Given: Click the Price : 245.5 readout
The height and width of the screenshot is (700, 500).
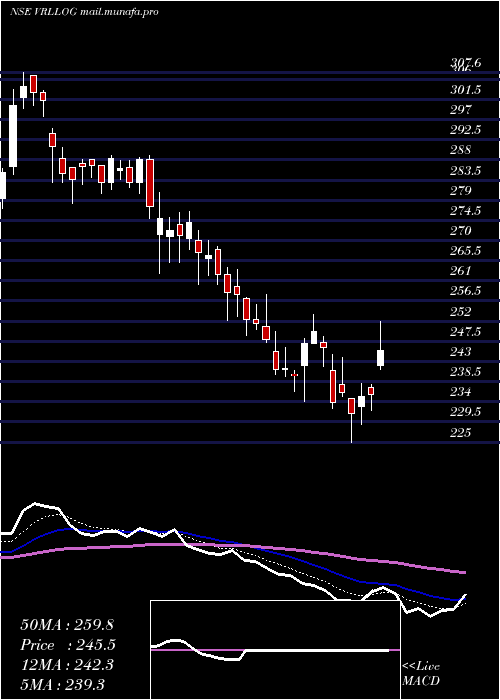Looking at the screenshot, I should pos(68,645).
